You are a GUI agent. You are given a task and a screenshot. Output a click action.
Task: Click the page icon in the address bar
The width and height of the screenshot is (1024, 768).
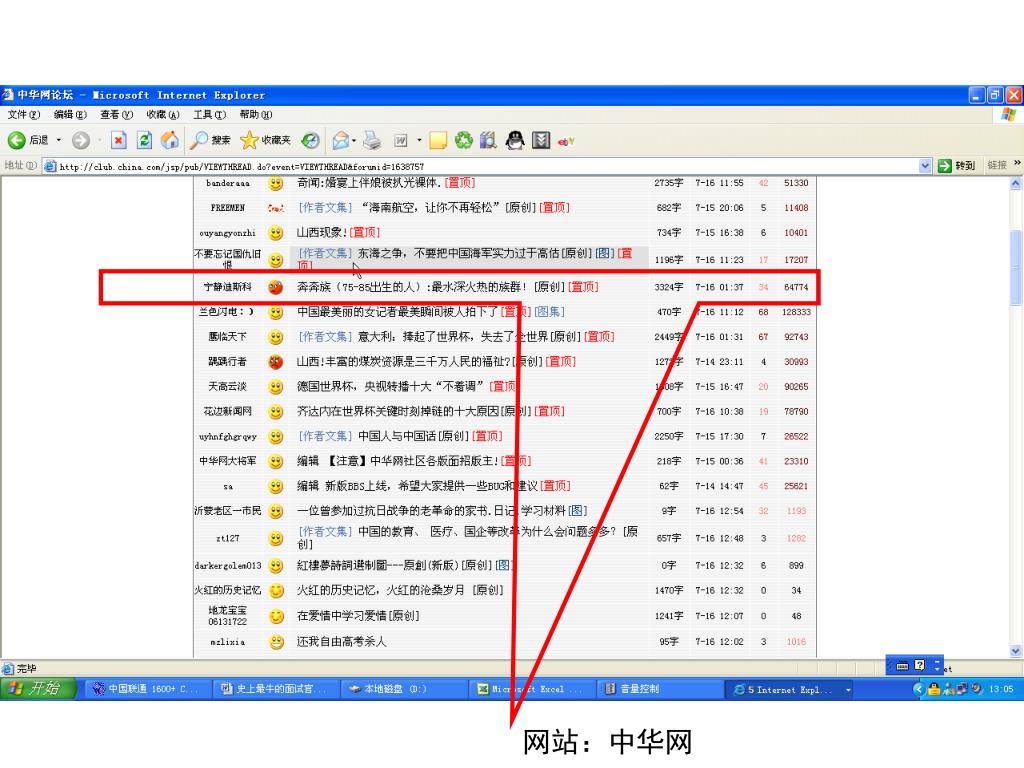50,166
